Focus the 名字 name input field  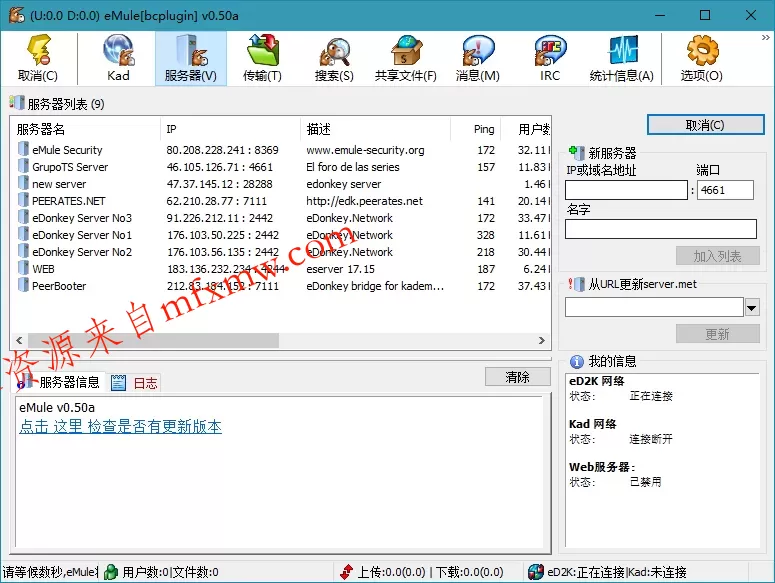[661, 229]
